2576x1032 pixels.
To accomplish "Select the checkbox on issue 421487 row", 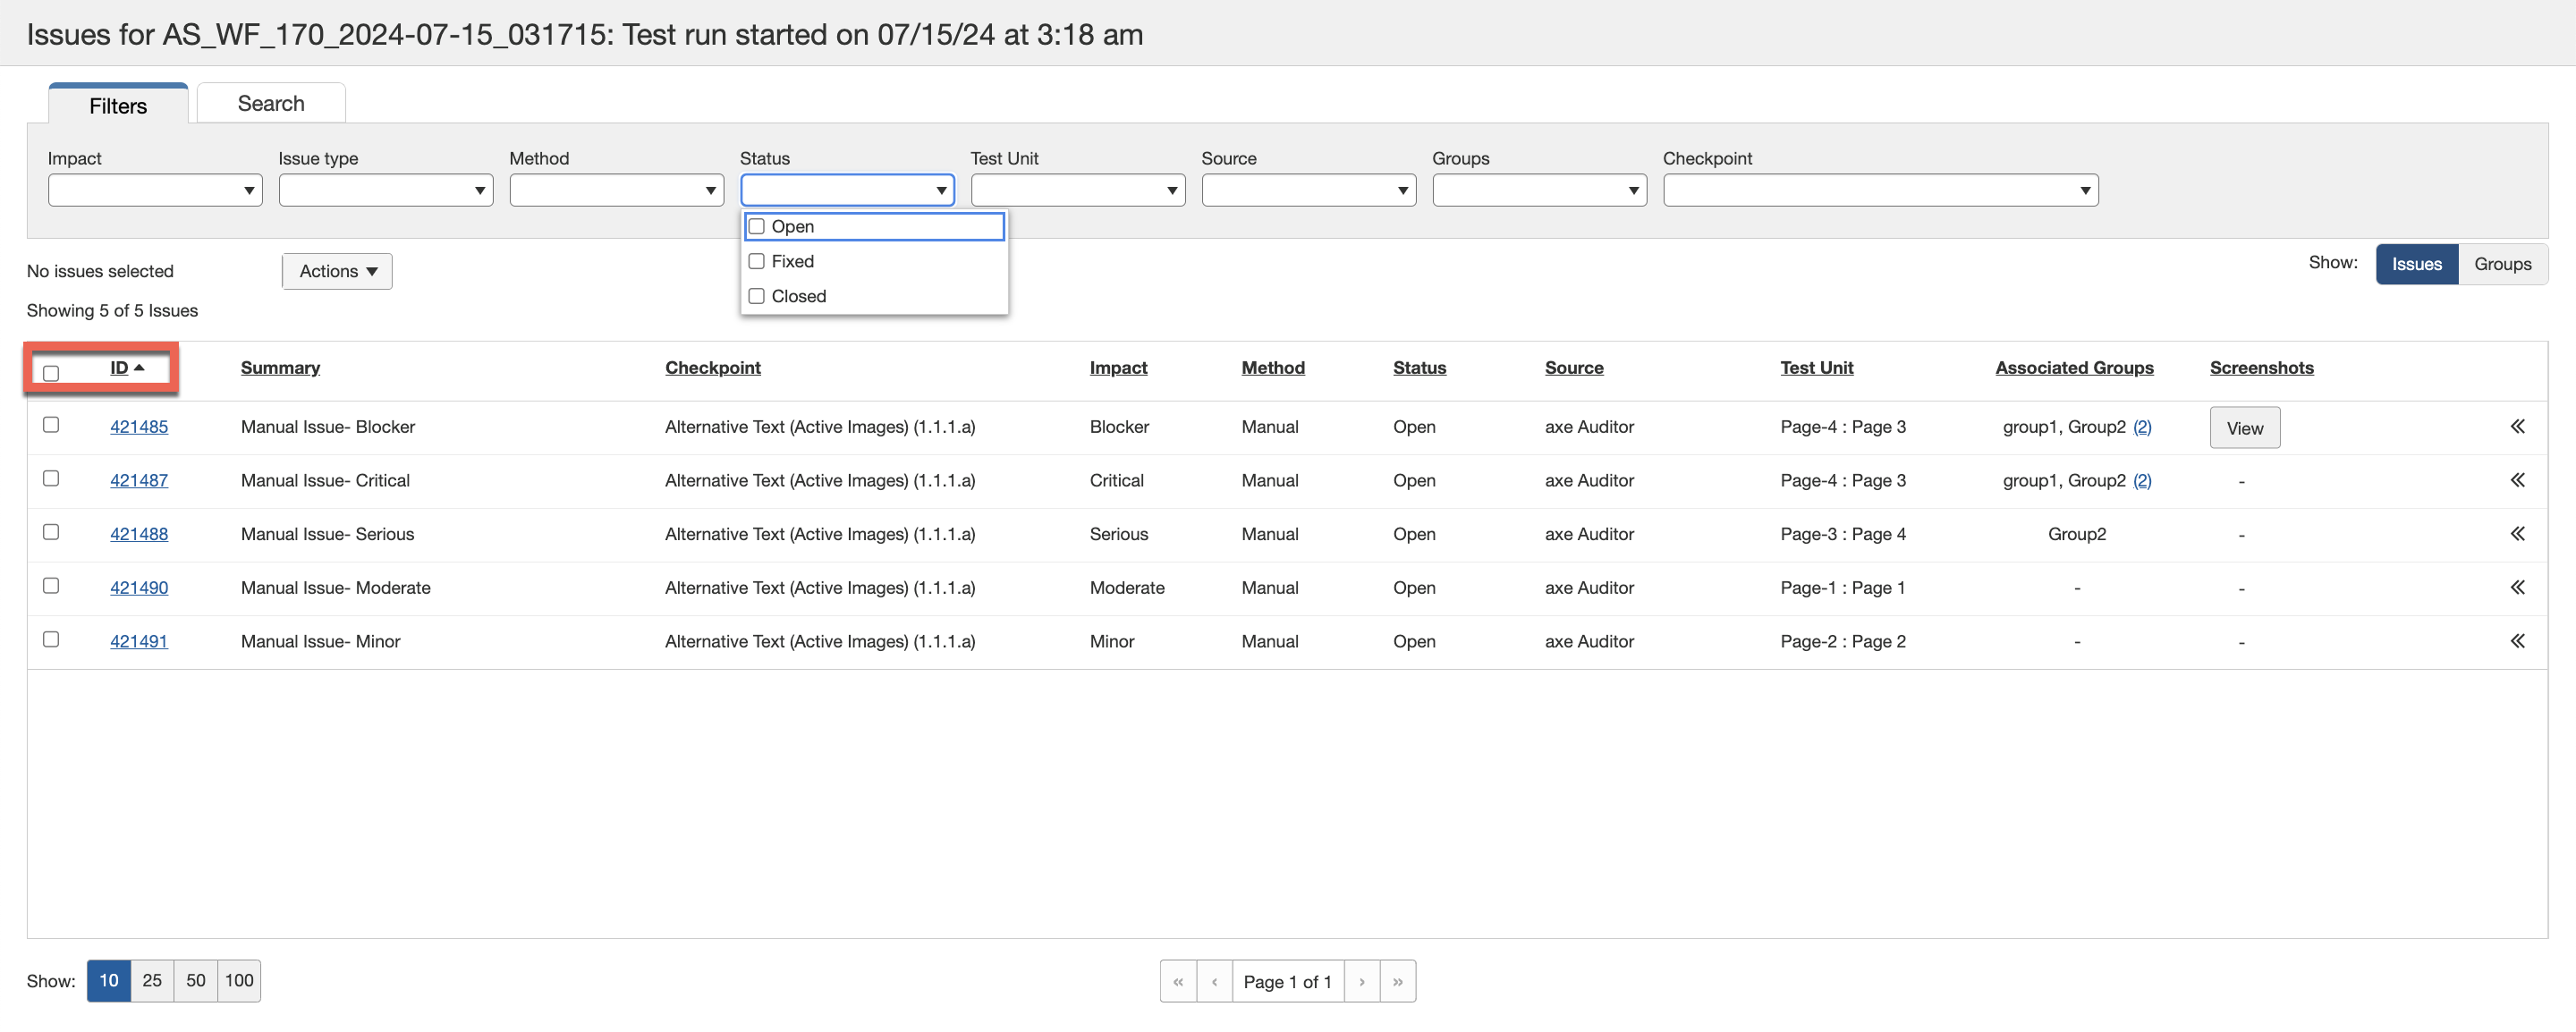I will point(51,478).
